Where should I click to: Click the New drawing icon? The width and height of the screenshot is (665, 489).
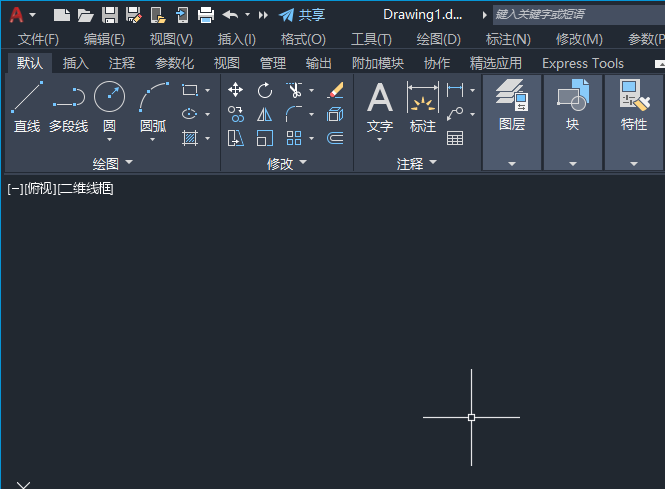(x=62, y=15)
